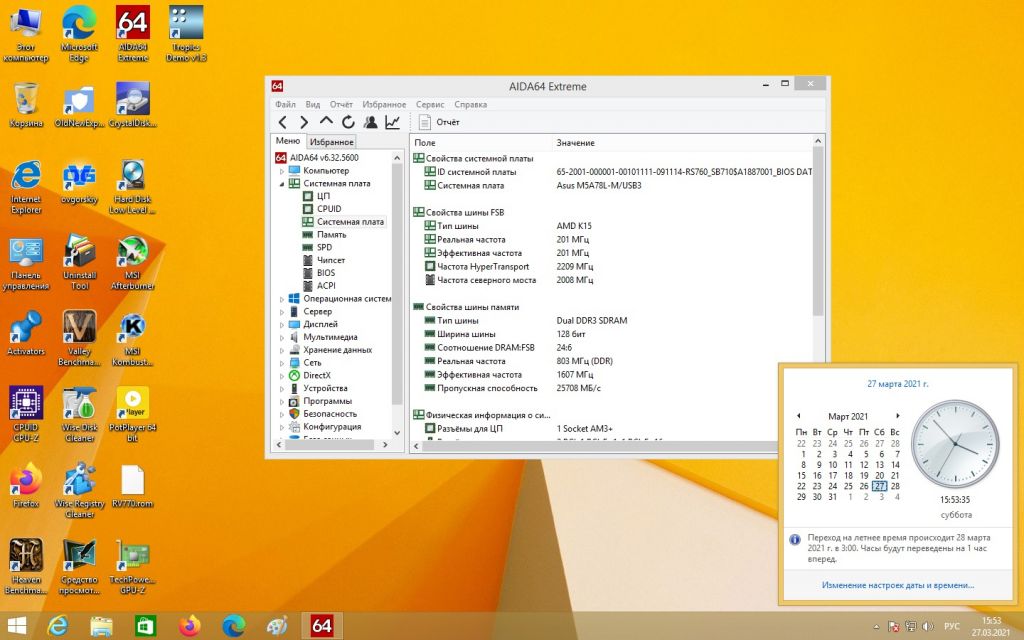Select CPUID in the tree
The width and height of the screenshot is (1024, 640).
point(328,209)
